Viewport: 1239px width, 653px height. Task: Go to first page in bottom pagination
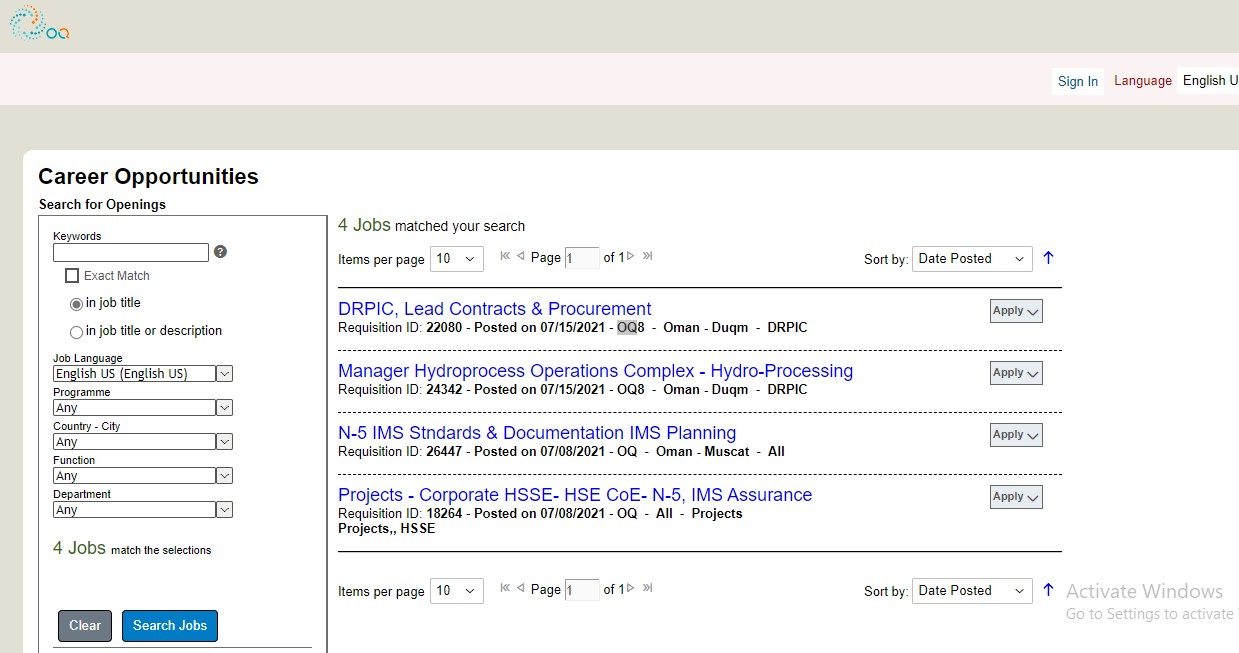[x=505, y=588]
